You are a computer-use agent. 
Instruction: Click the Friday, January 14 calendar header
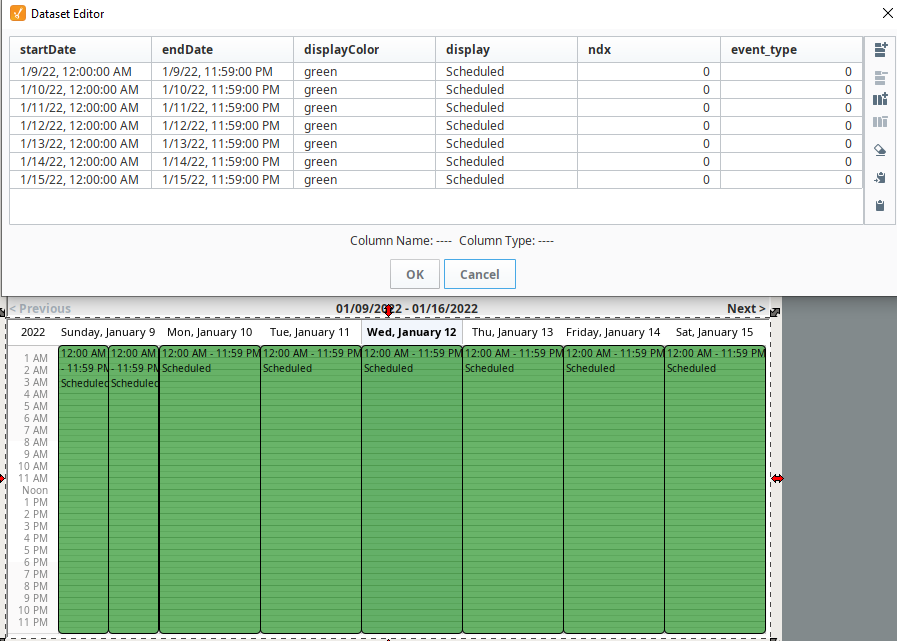(613, 332)
